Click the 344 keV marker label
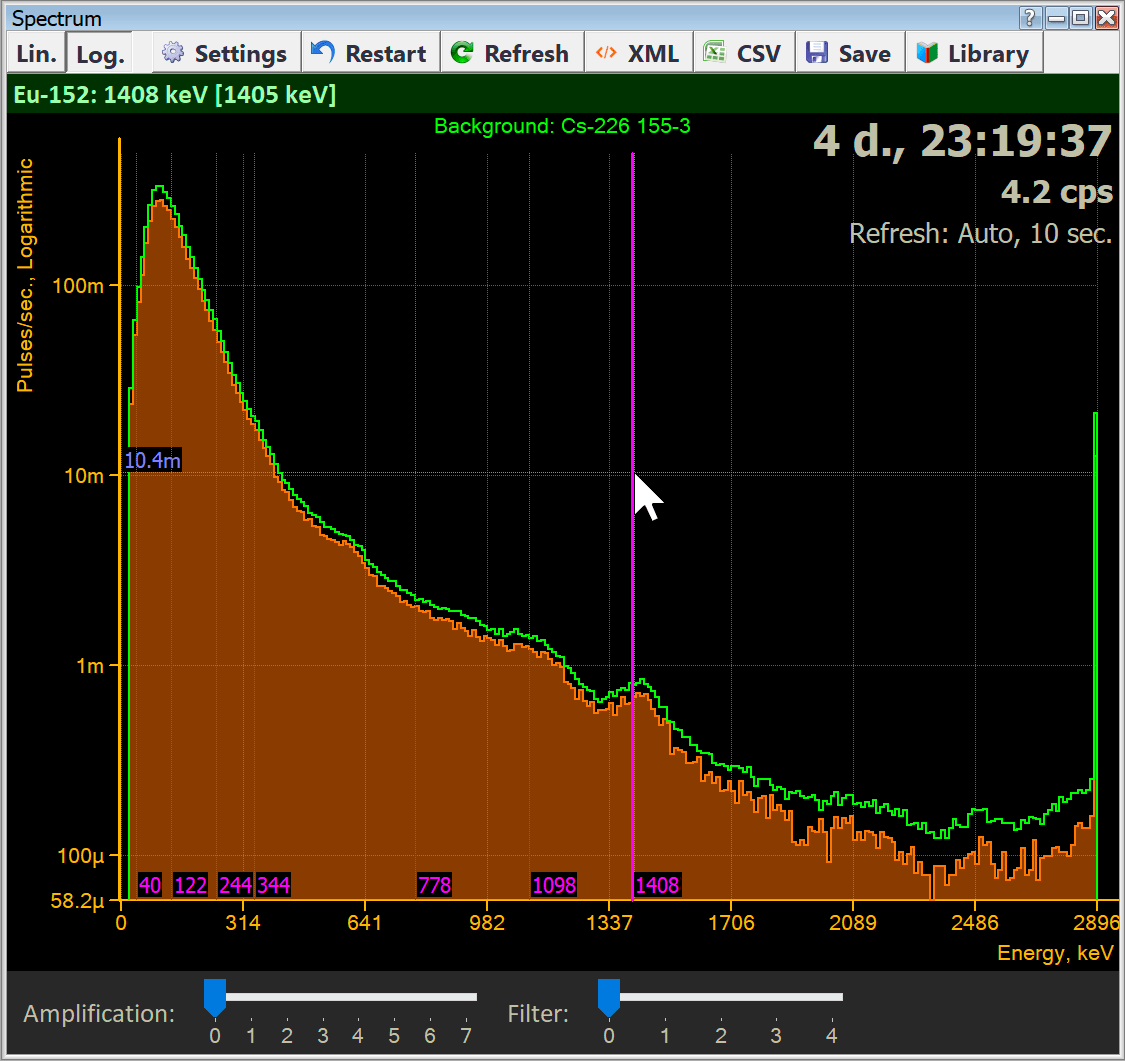 (x=273, y=885)
